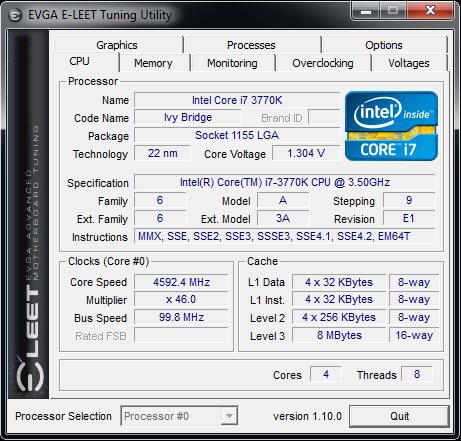
Task: Click the Stepping value 9
Action: (409, 200)
